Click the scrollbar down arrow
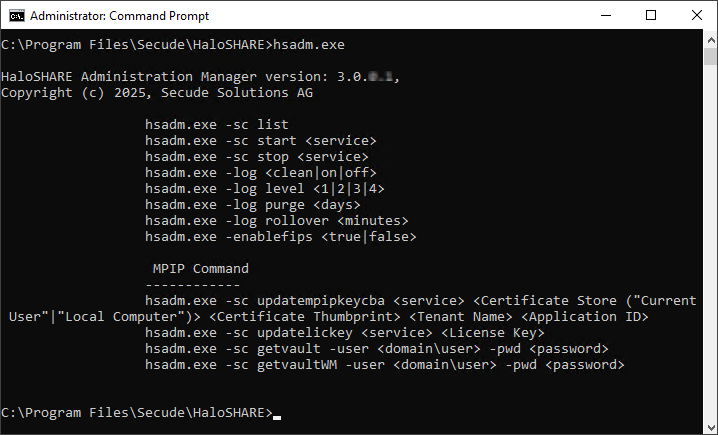 coord(709,427)
